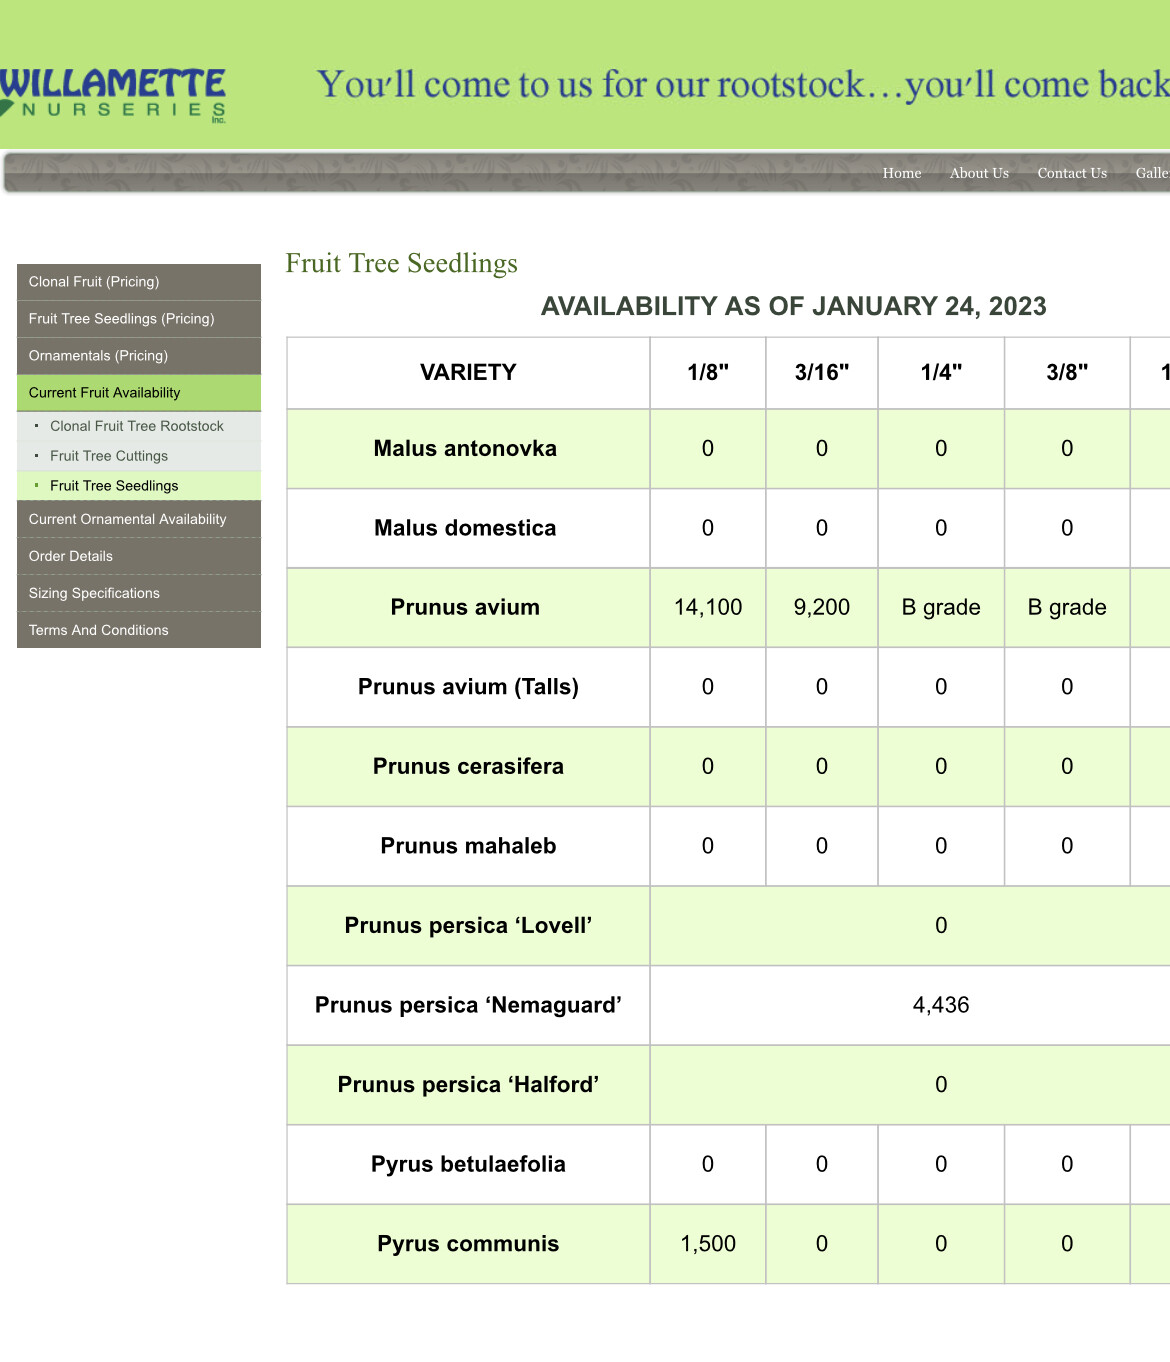Screen dimensions: 1170x1362
Task: Click Malus domestica 3/16" cell
Action: 822,528
